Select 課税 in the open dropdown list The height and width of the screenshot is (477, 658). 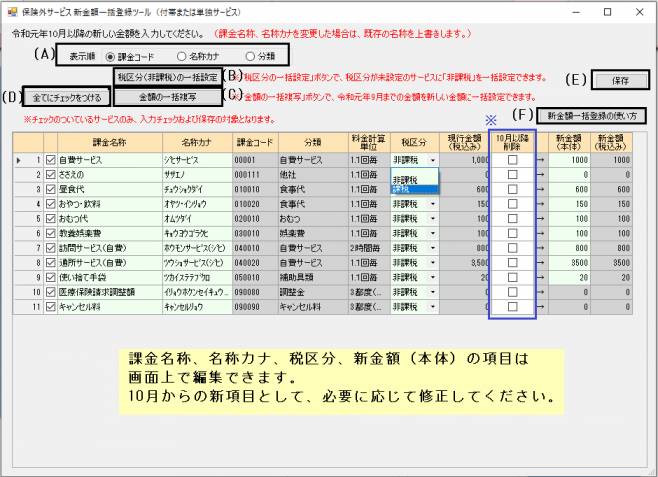coord(403,188)
